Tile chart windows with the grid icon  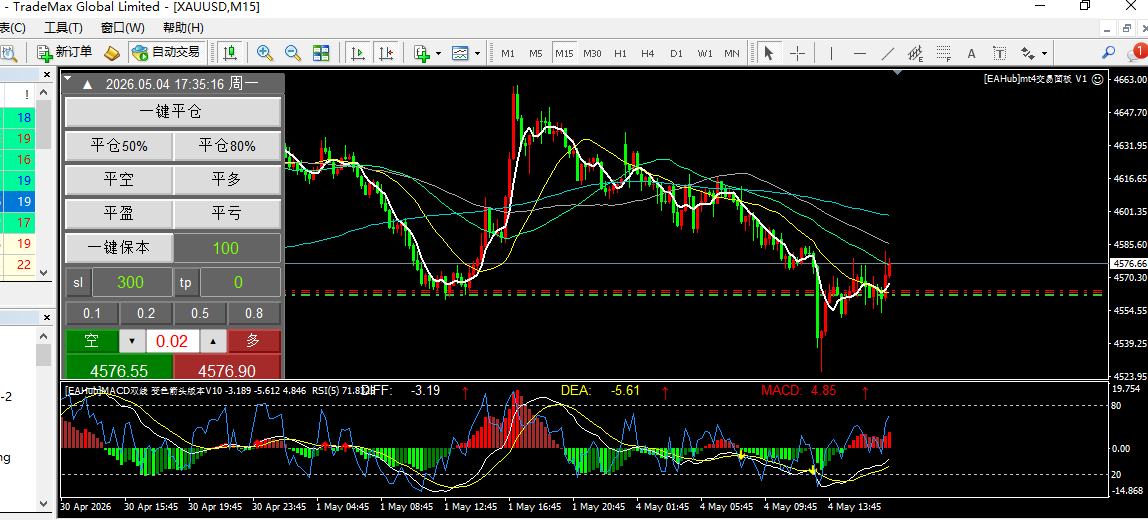coord(321,53)
